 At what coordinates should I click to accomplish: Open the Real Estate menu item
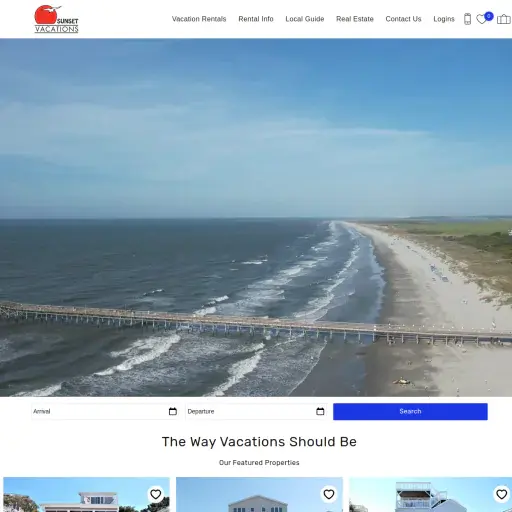[355, 19]
